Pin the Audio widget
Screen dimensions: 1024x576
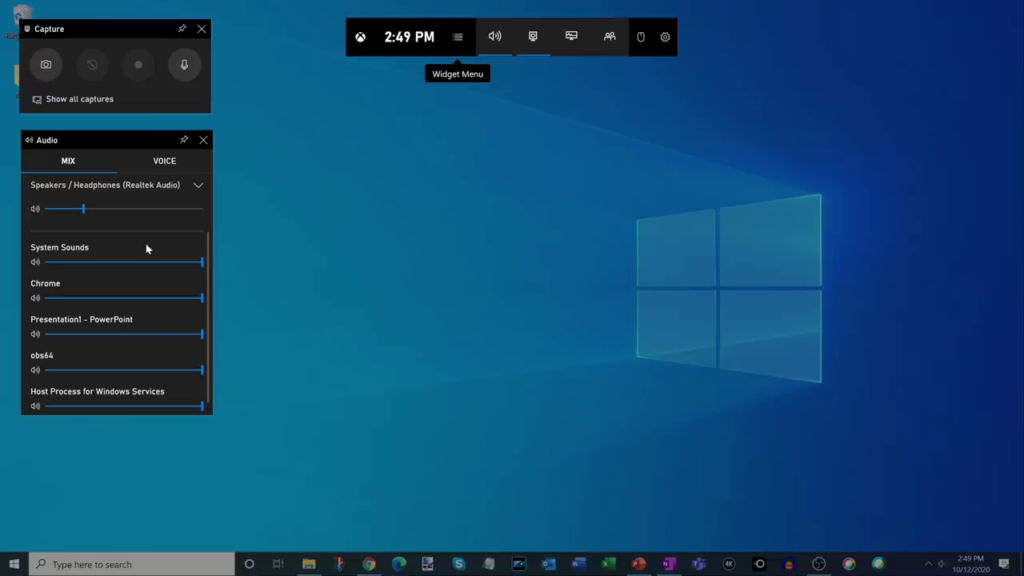coord(185,140)
